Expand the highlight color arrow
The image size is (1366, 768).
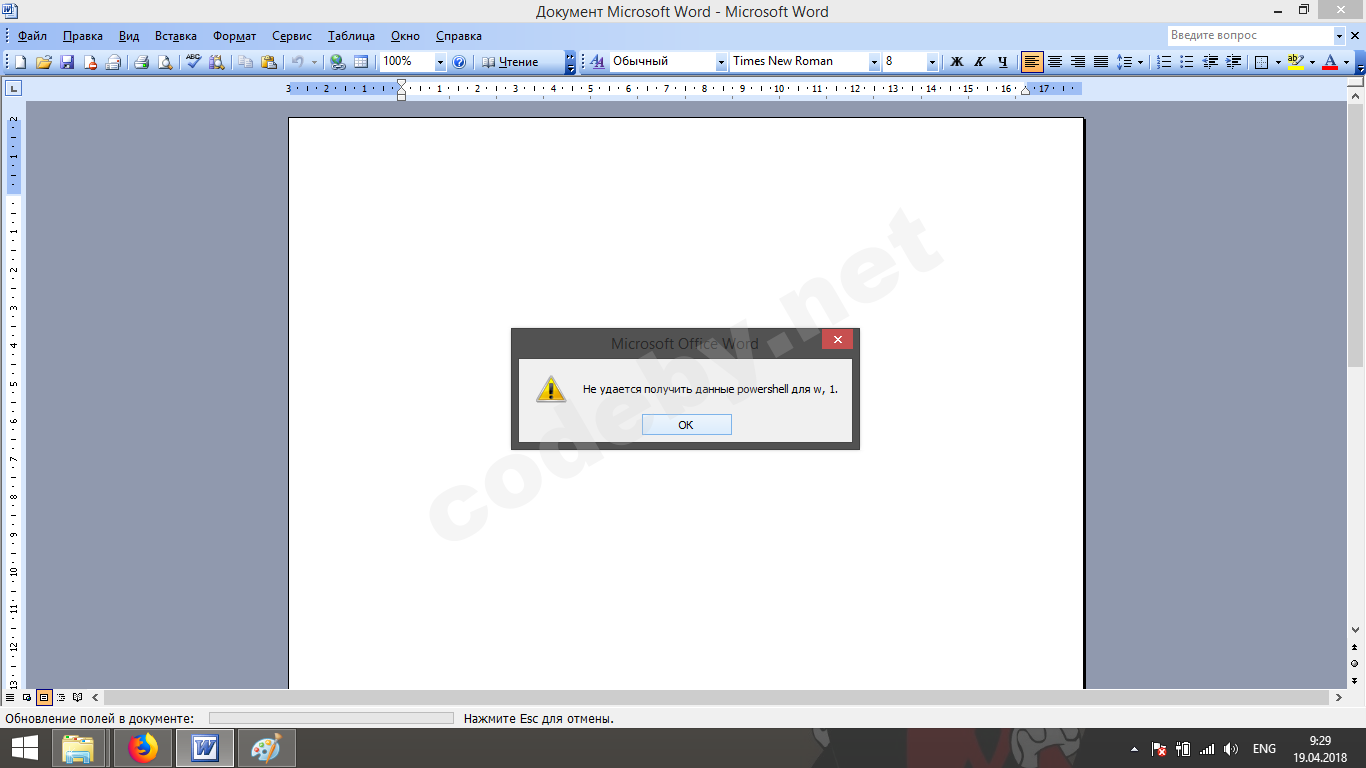click(1312, 62)
